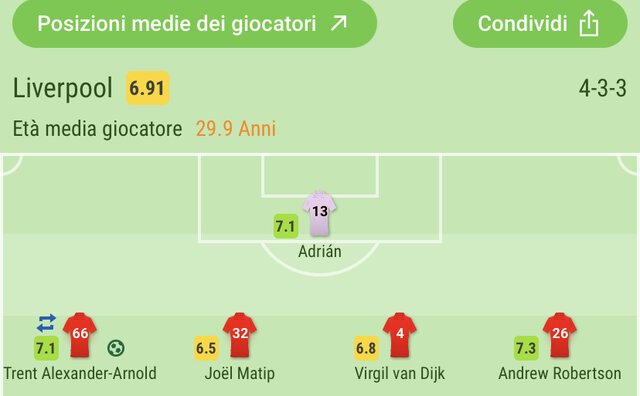Select Andrew Robertson's number 26 shirt
Viewport: 640px width, 396px height.
pyautogui.click(x=560, y=335)
